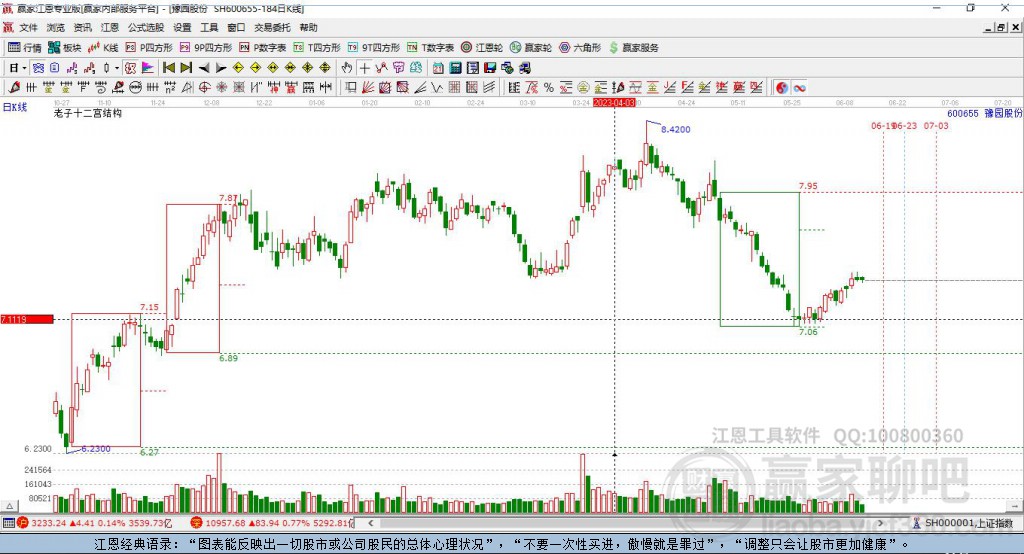Jump to first bar with green skip-left icon
1024x554 pixels.
(168, 68)
